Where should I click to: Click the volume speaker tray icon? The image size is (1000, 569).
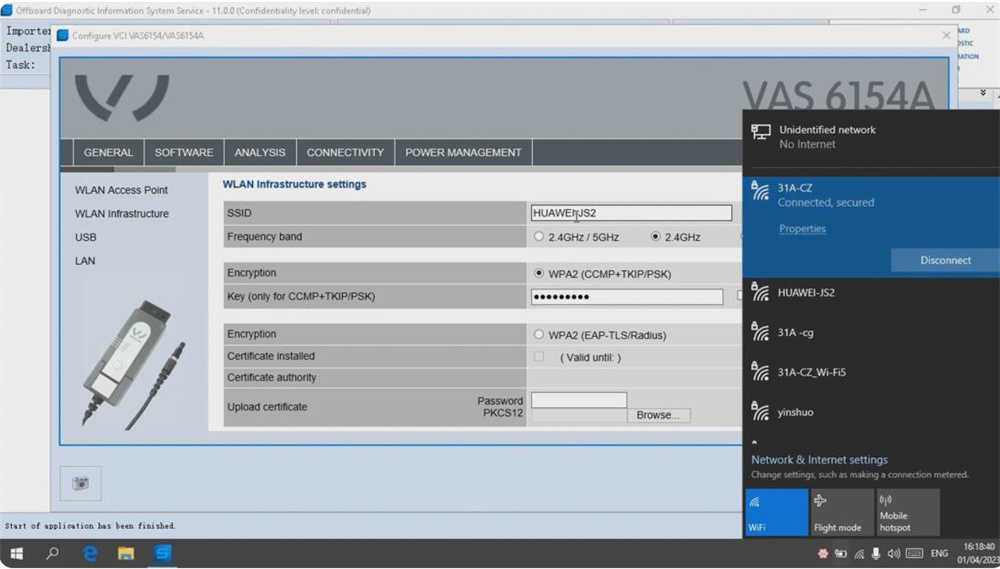(893, 554)
